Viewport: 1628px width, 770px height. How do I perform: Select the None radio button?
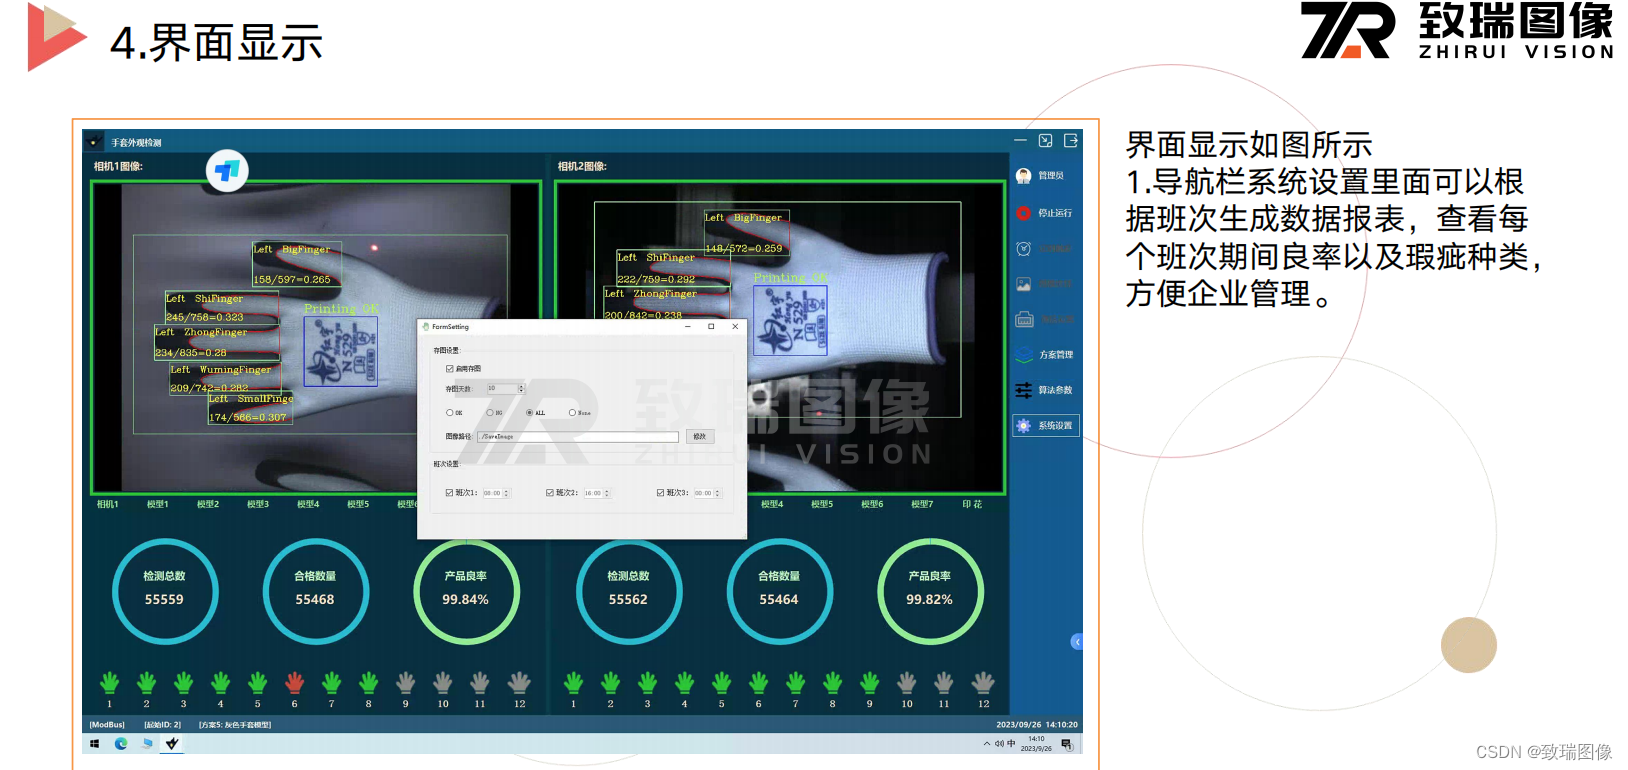pos(572,413)
